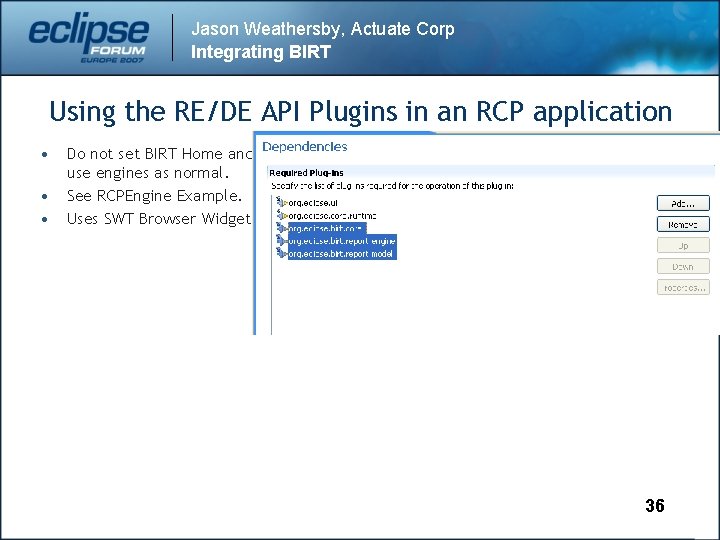Select the org.eclipse.birt.report.model entry
Viewport: 720px width, 540px height.
(x=342, y=253)
